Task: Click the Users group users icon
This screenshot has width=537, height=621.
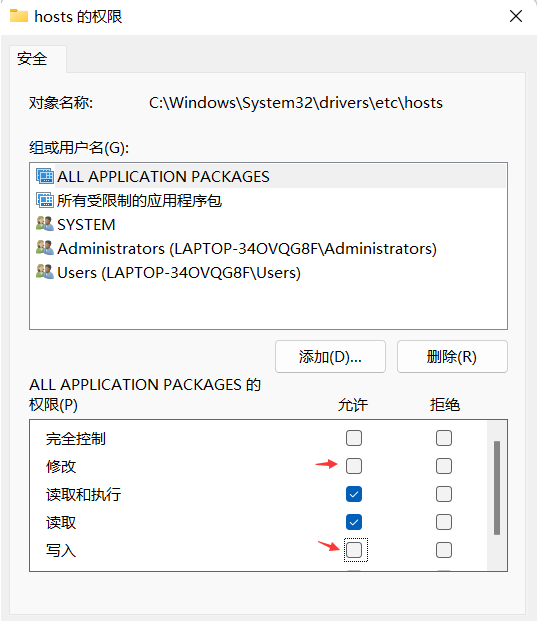Action: 45,272
